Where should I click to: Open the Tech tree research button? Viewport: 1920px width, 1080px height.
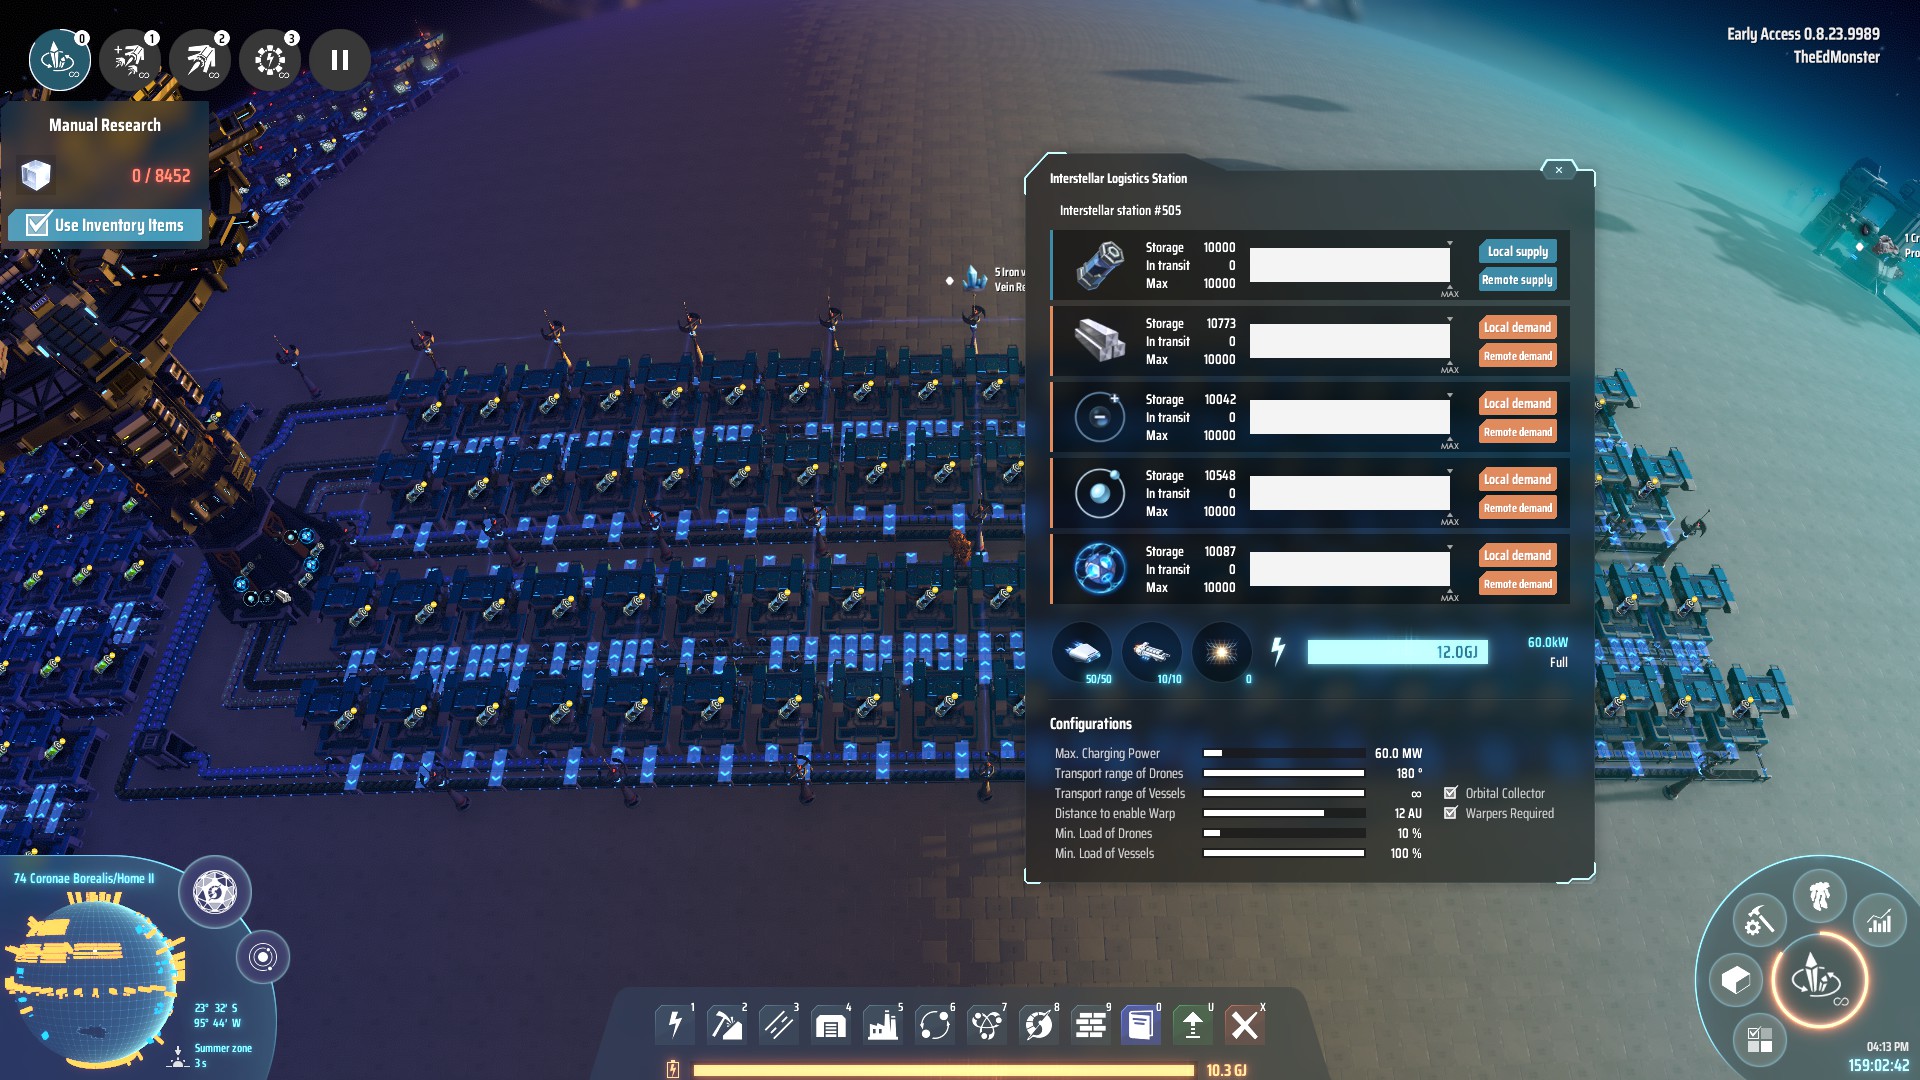click(x=1819, y=979)
